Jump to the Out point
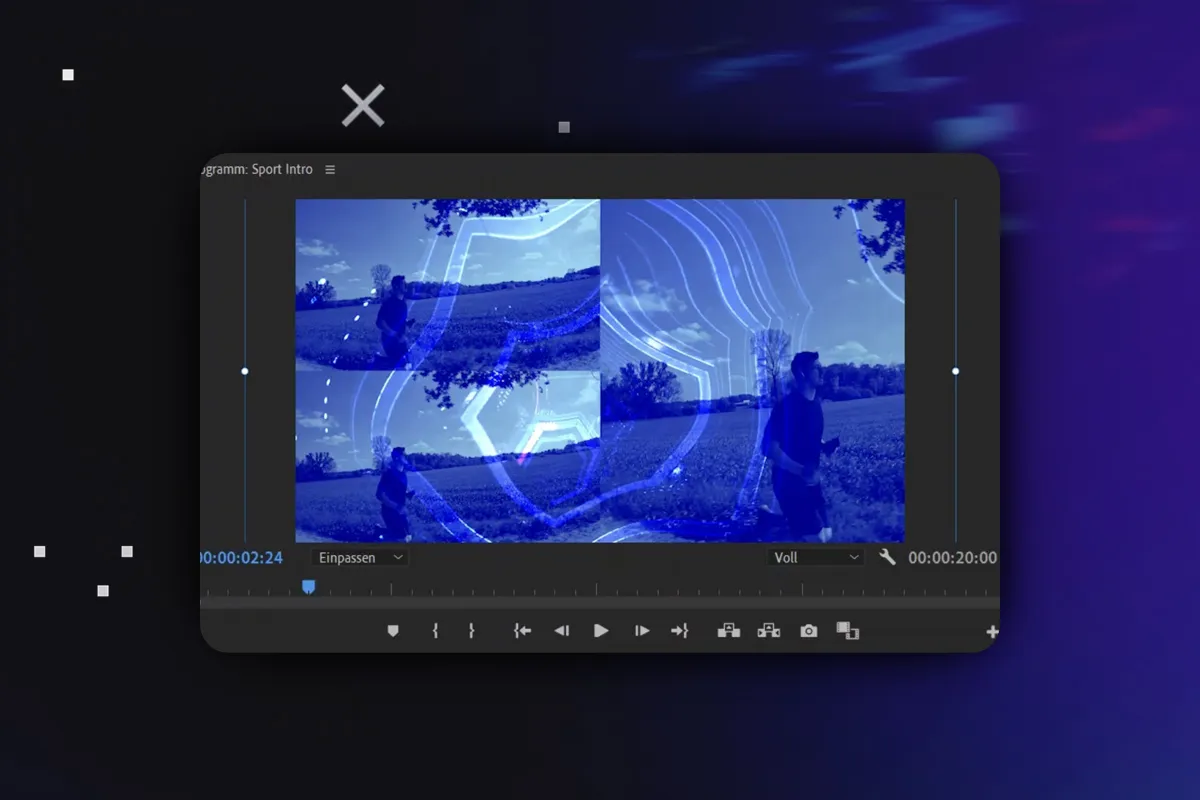This screenshot has height=800, width=1200. (680, 631)
